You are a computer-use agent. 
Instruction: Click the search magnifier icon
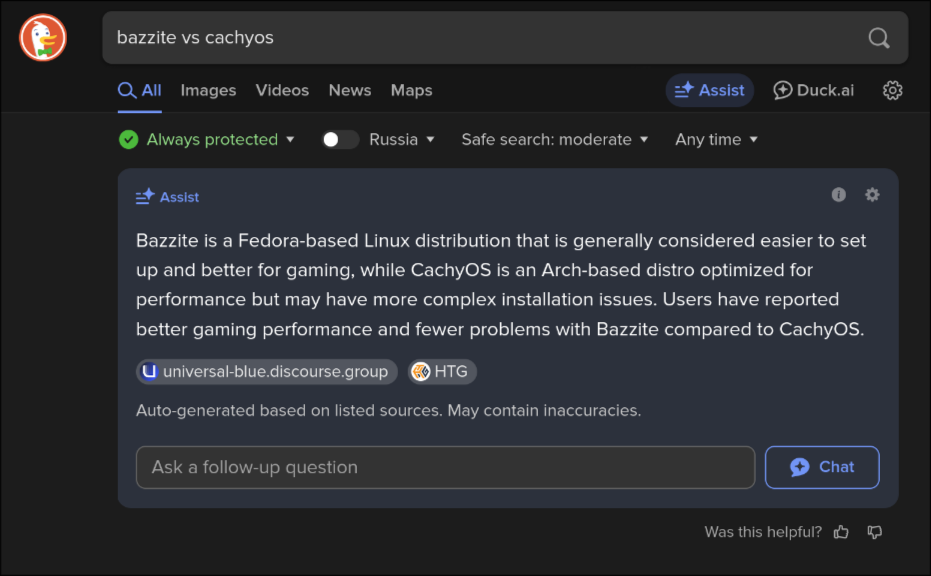(x=879, y=38)
